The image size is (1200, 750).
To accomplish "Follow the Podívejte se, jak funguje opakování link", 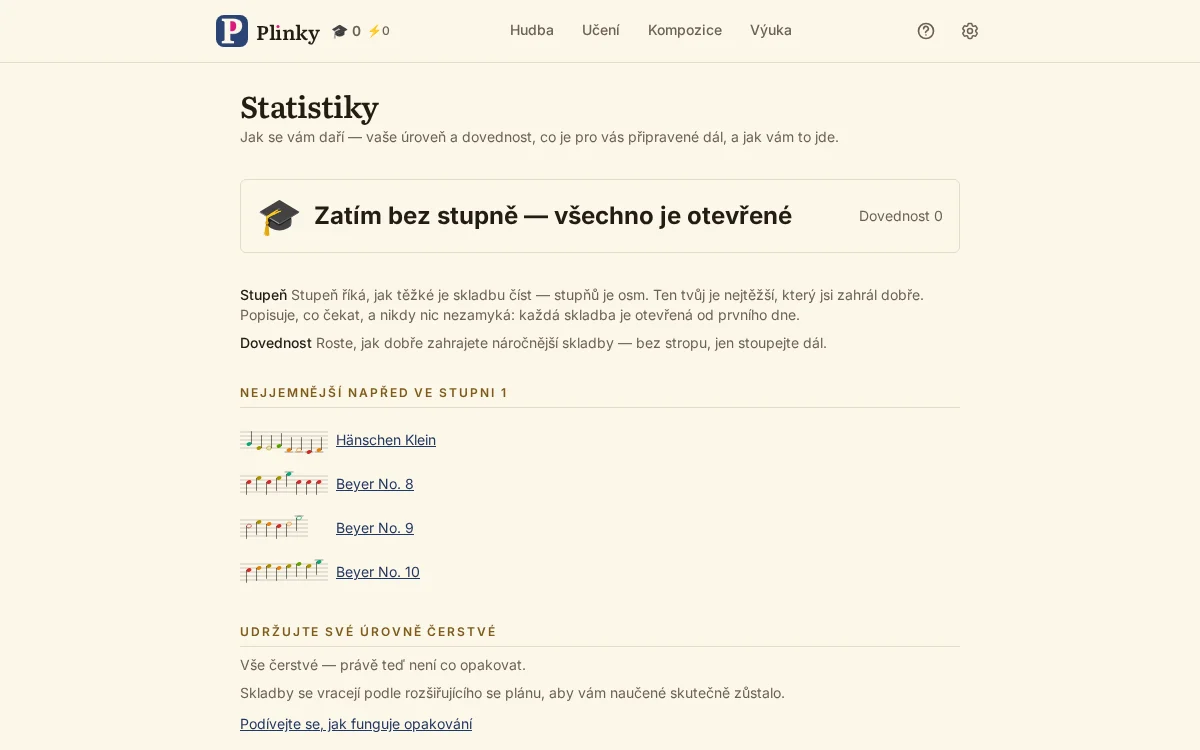I will click(356, 724).
